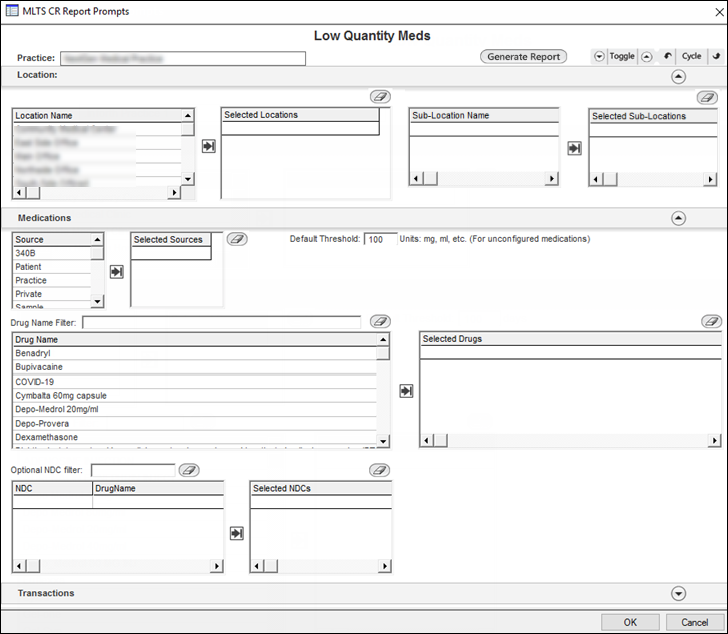728x634 pixels.
Task: Click into the Drug Name Filter box
Action: click(x=221, y=322)
